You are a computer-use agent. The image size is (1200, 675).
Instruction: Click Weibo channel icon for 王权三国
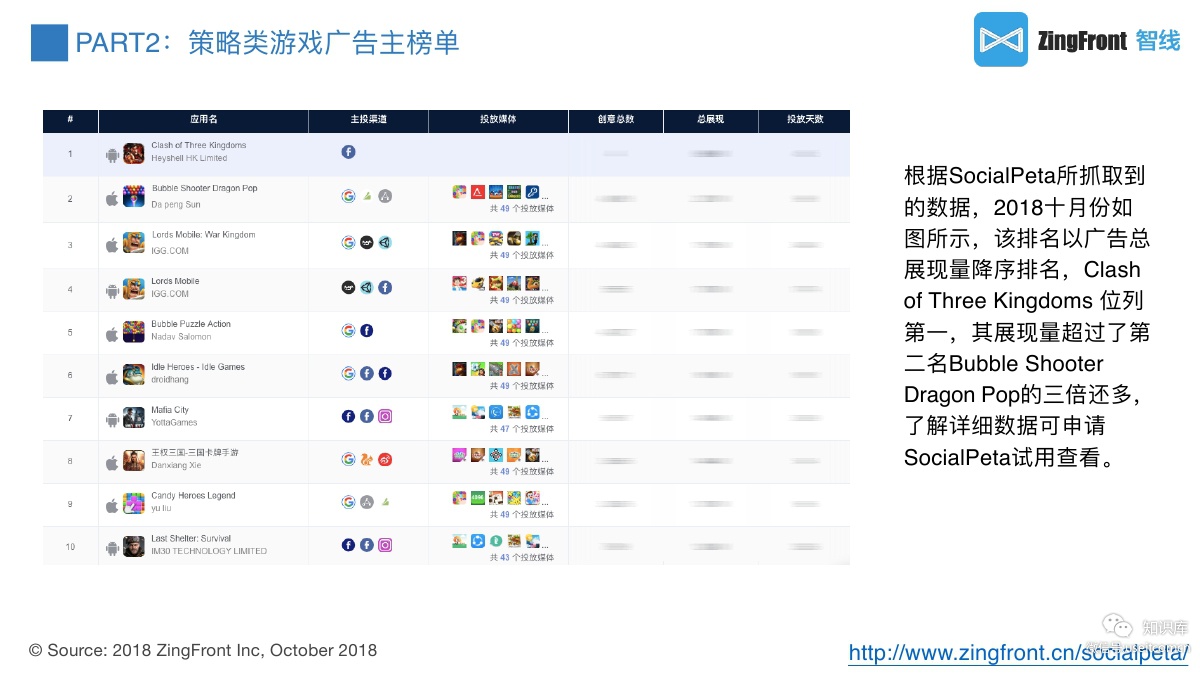(385, 459)
